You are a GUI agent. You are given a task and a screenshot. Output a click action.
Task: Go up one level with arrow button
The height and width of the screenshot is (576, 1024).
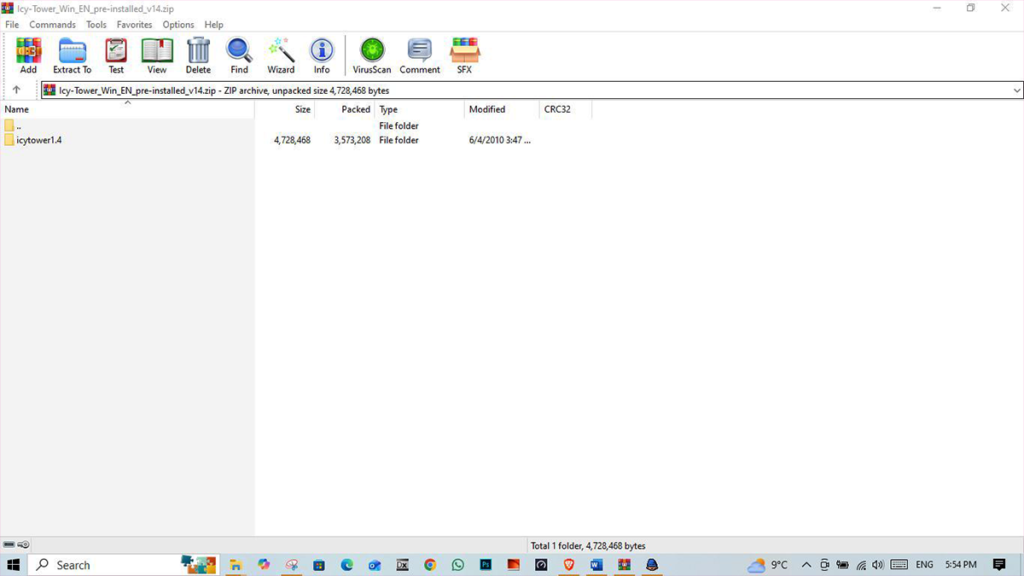(16, 90)
